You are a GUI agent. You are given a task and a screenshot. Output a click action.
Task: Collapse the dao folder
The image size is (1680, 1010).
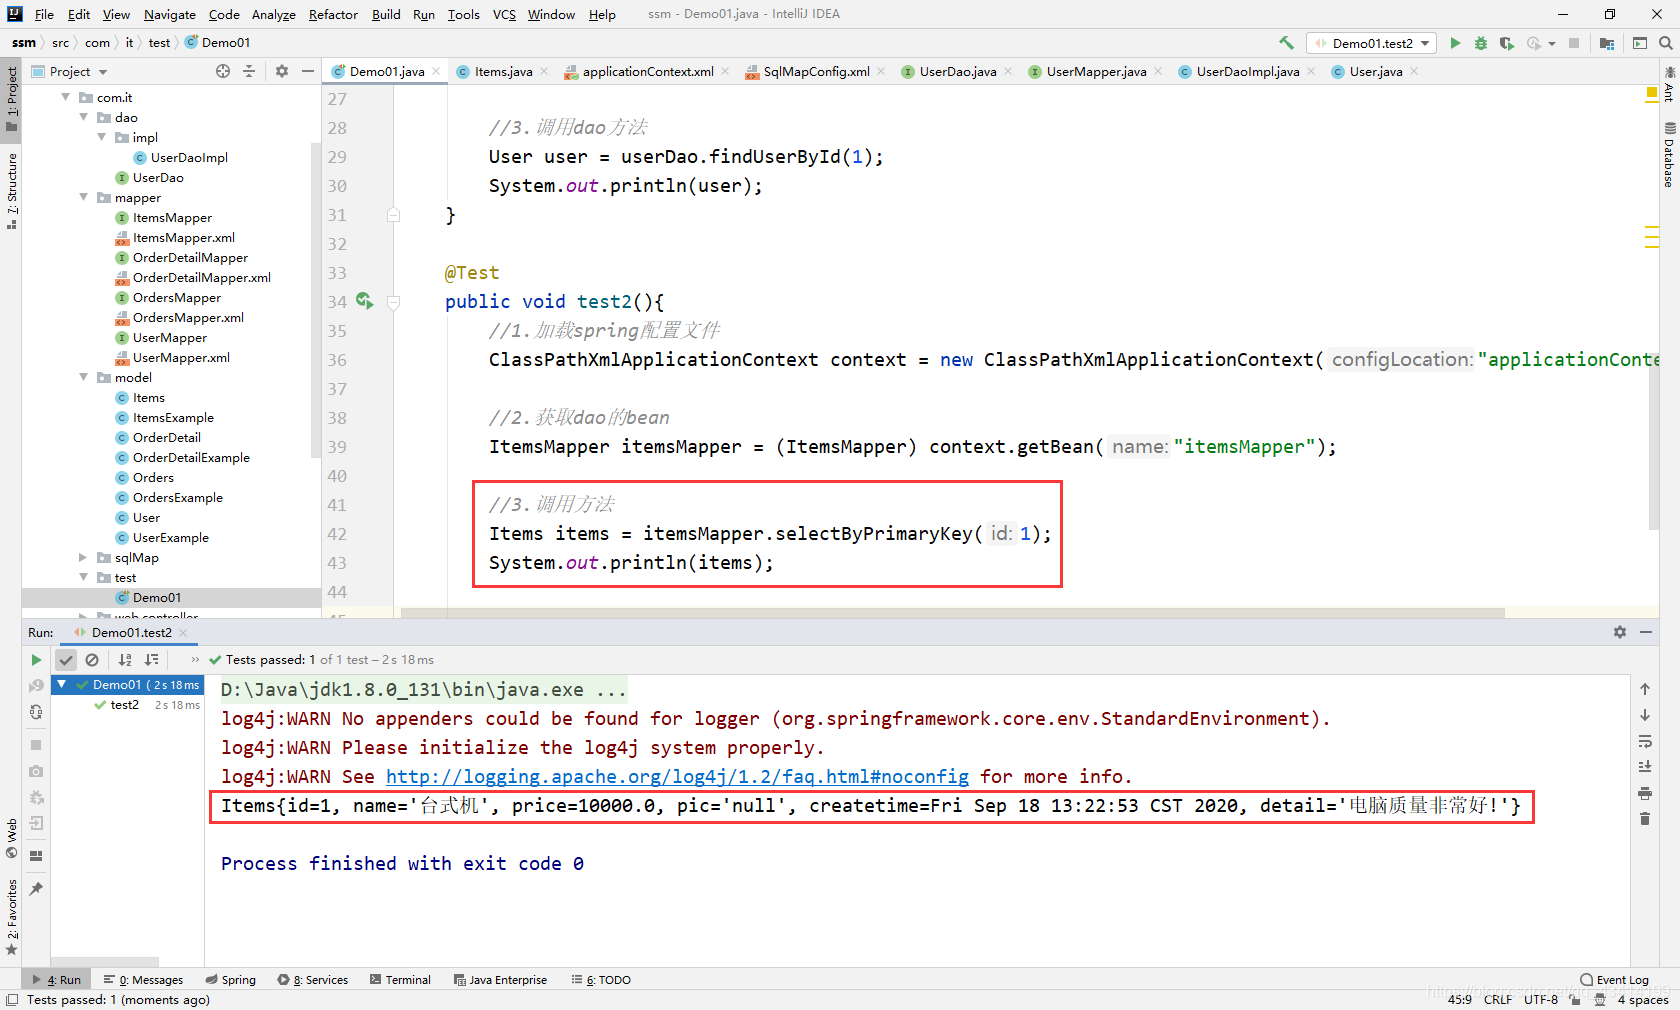pos(84,117)
